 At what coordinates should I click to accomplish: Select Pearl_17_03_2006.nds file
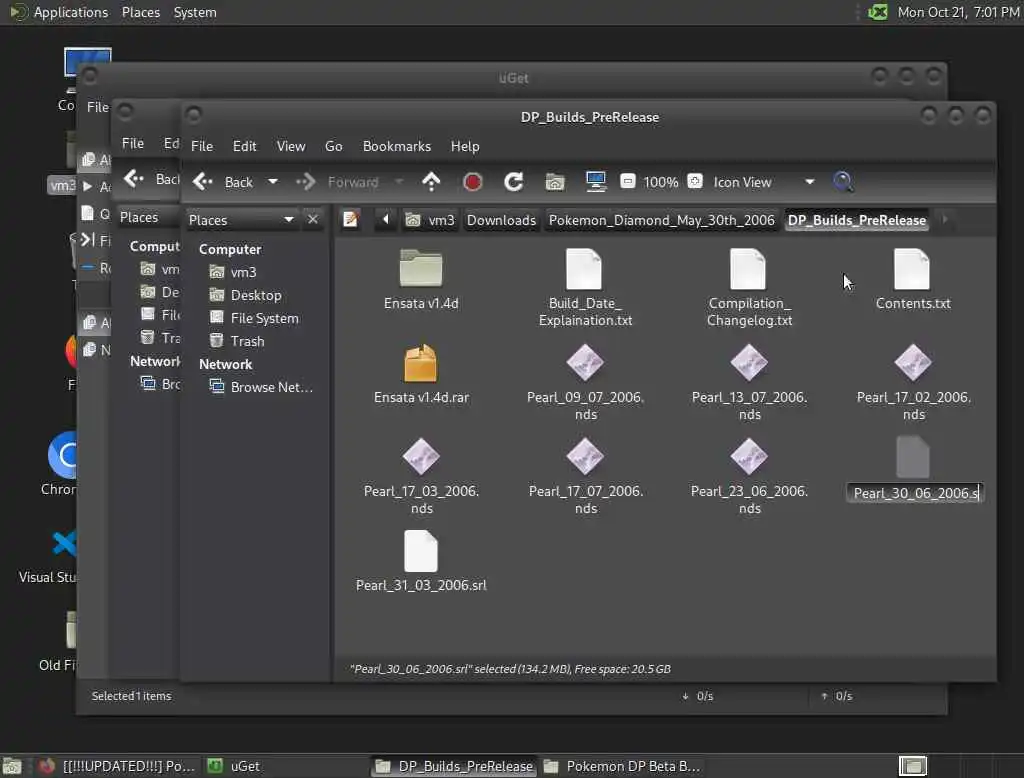click(x=421, y=476)
